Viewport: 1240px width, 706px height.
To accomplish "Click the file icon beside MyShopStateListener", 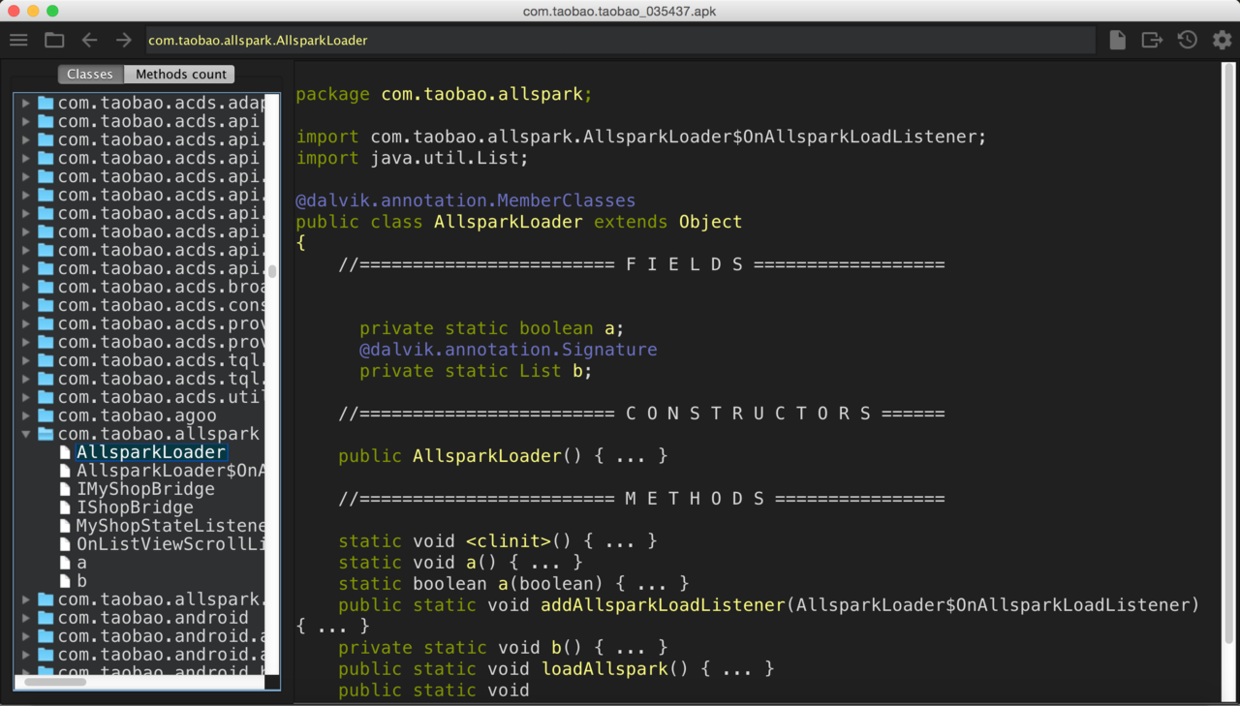I will tap(66, 526).
